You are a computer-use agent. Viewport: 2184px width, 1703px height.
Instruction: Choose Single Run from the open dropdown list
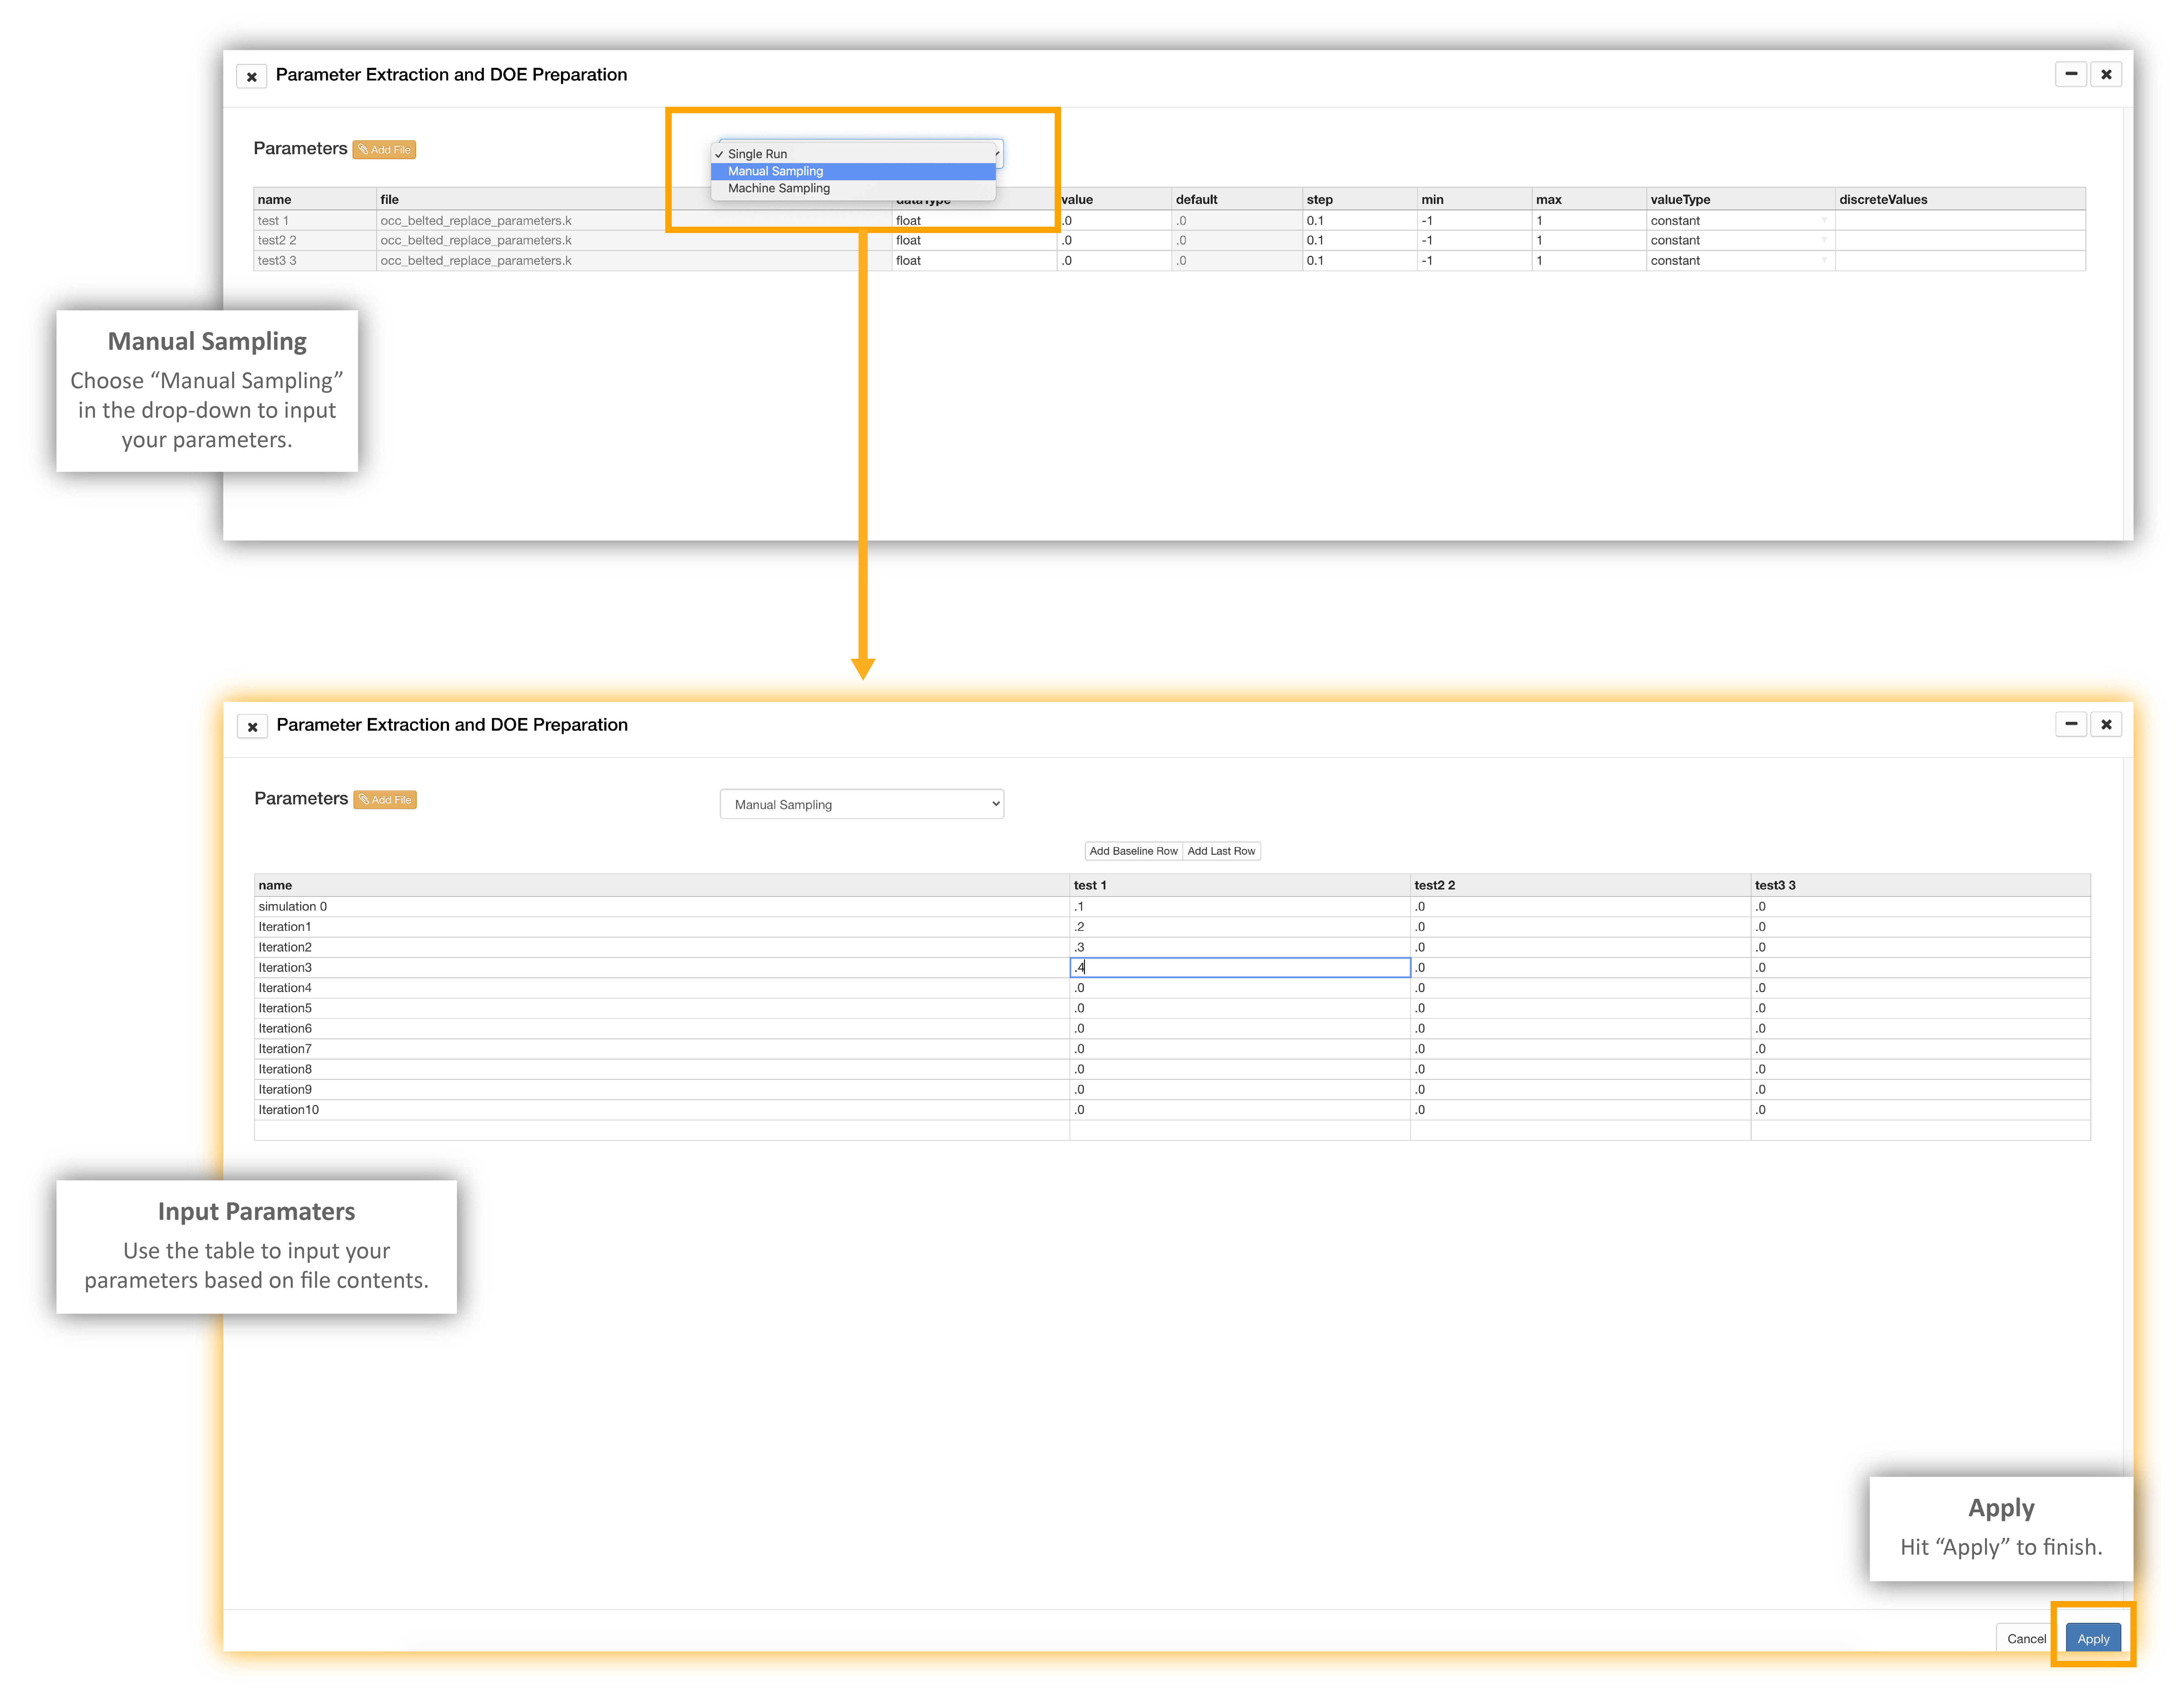(x=853, y=154)
